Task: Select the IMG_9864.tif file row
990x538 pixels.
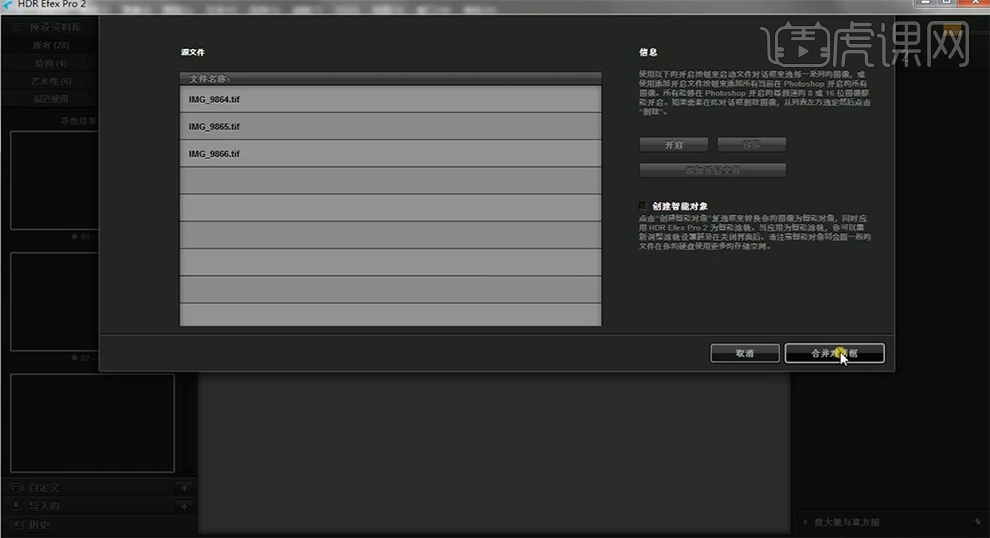Action: [390, 99]
